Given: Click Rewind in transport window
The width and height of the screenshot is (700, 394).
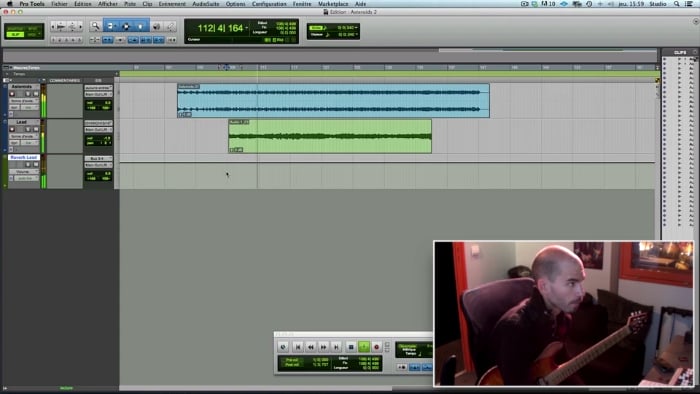Looking at the screenshot, I should click(x=311, y=347).
